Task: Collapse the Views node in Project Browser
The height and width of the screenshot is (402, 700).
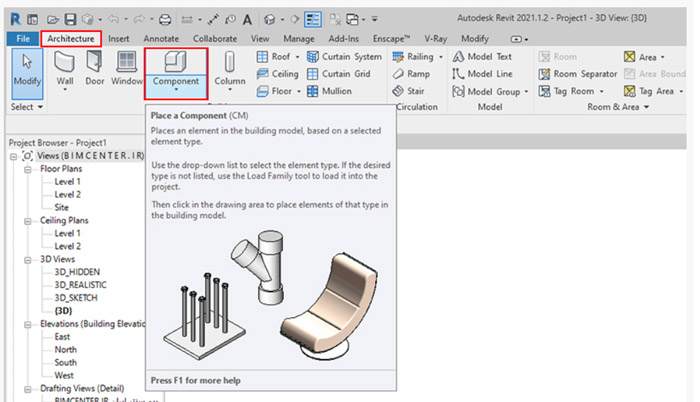Action: (13, 157)
